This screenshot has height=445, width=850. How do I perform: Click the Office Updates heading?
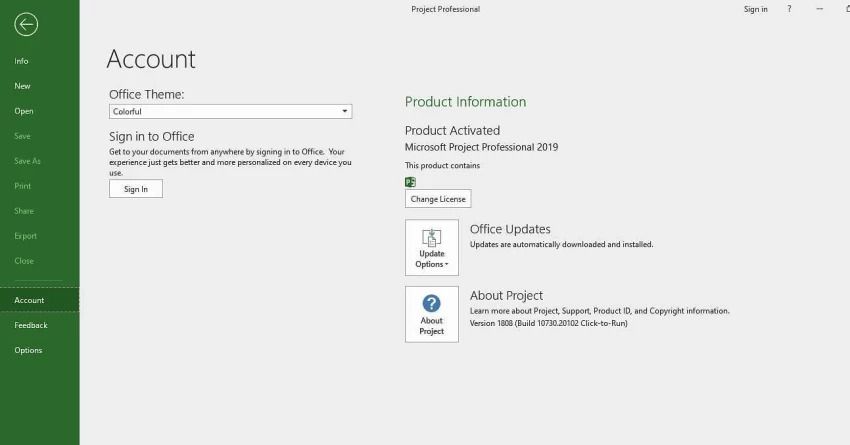click(x=510, y=229)
